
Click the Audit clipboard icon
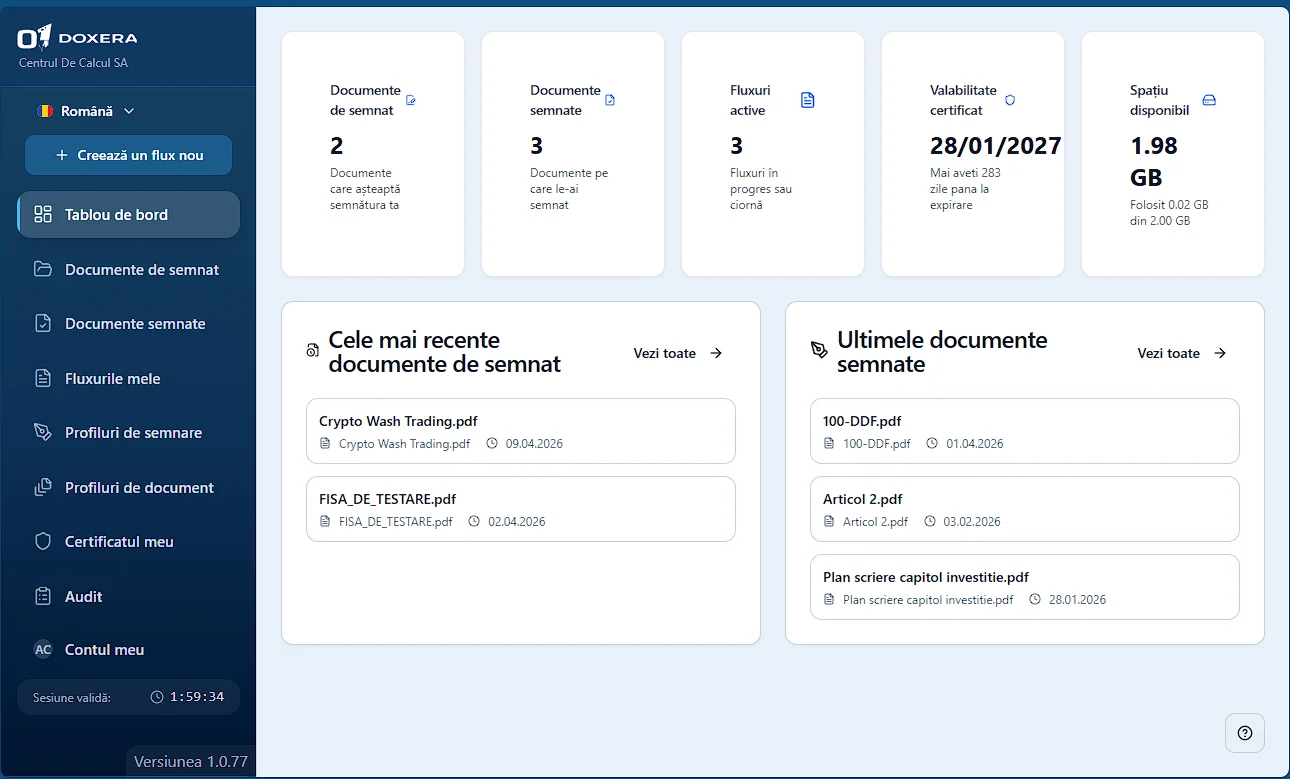(43, 596)
